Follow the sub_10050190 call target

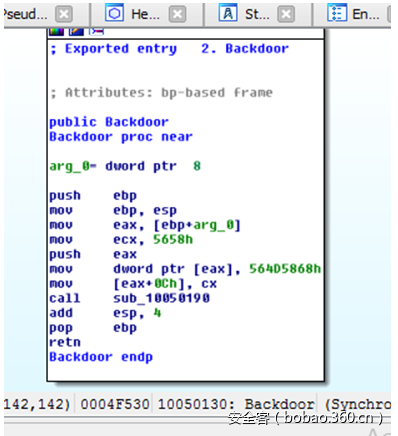pyautogui.click(x=162, y=298)
